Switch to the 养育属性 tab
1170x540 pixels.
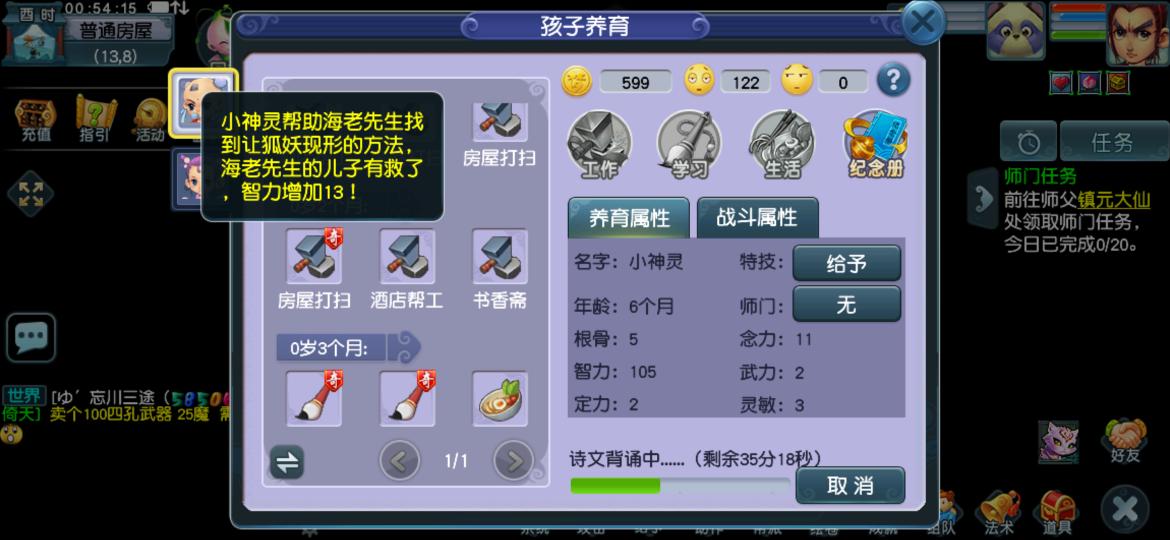coord(629,218)
